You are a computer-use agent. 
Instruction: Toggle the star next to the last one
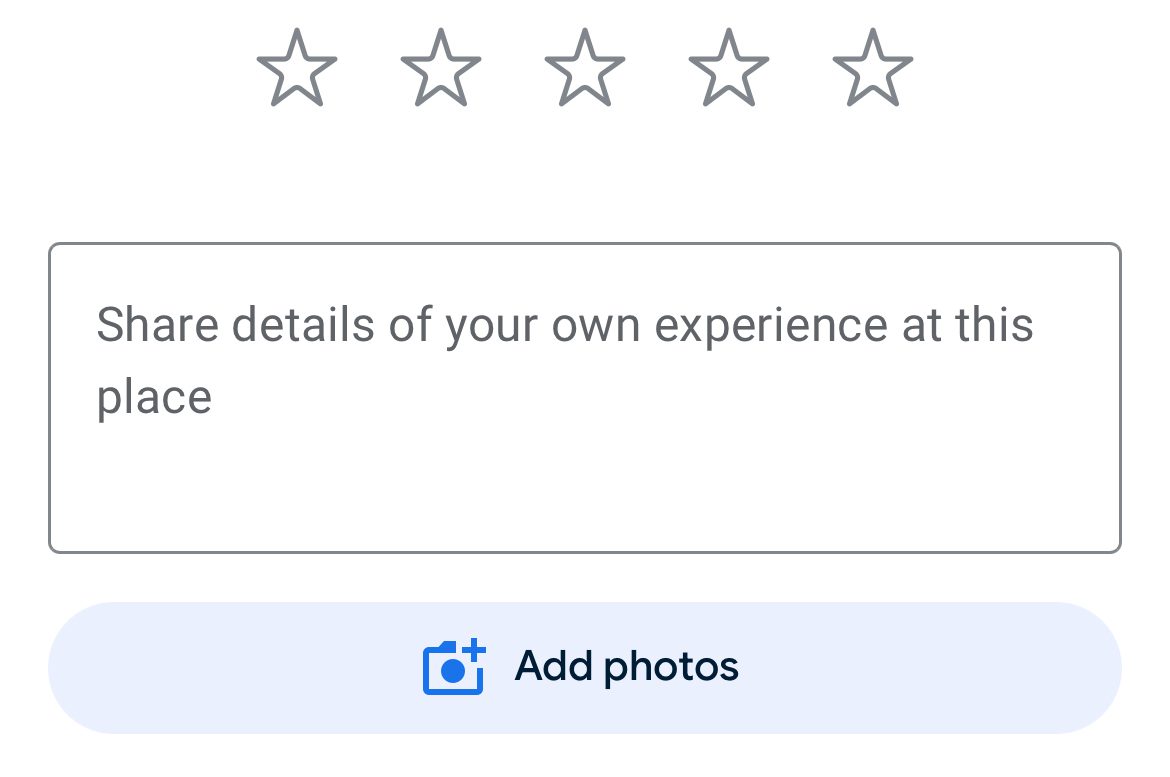point(729,68)
